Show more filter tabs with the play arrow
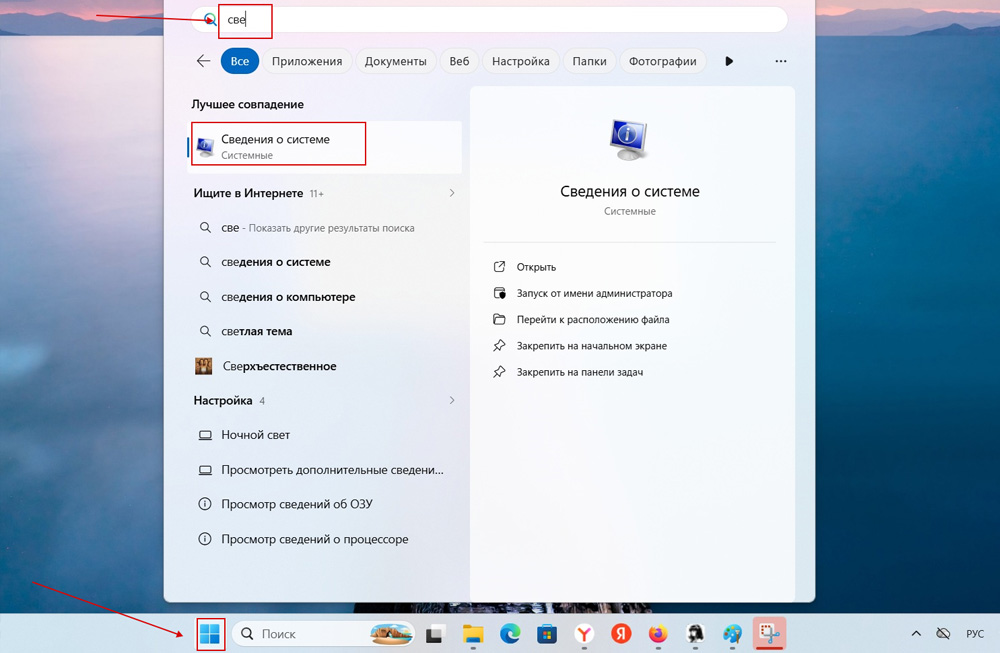The width and height of the screenshot is (1000, 653). (729, 61)
